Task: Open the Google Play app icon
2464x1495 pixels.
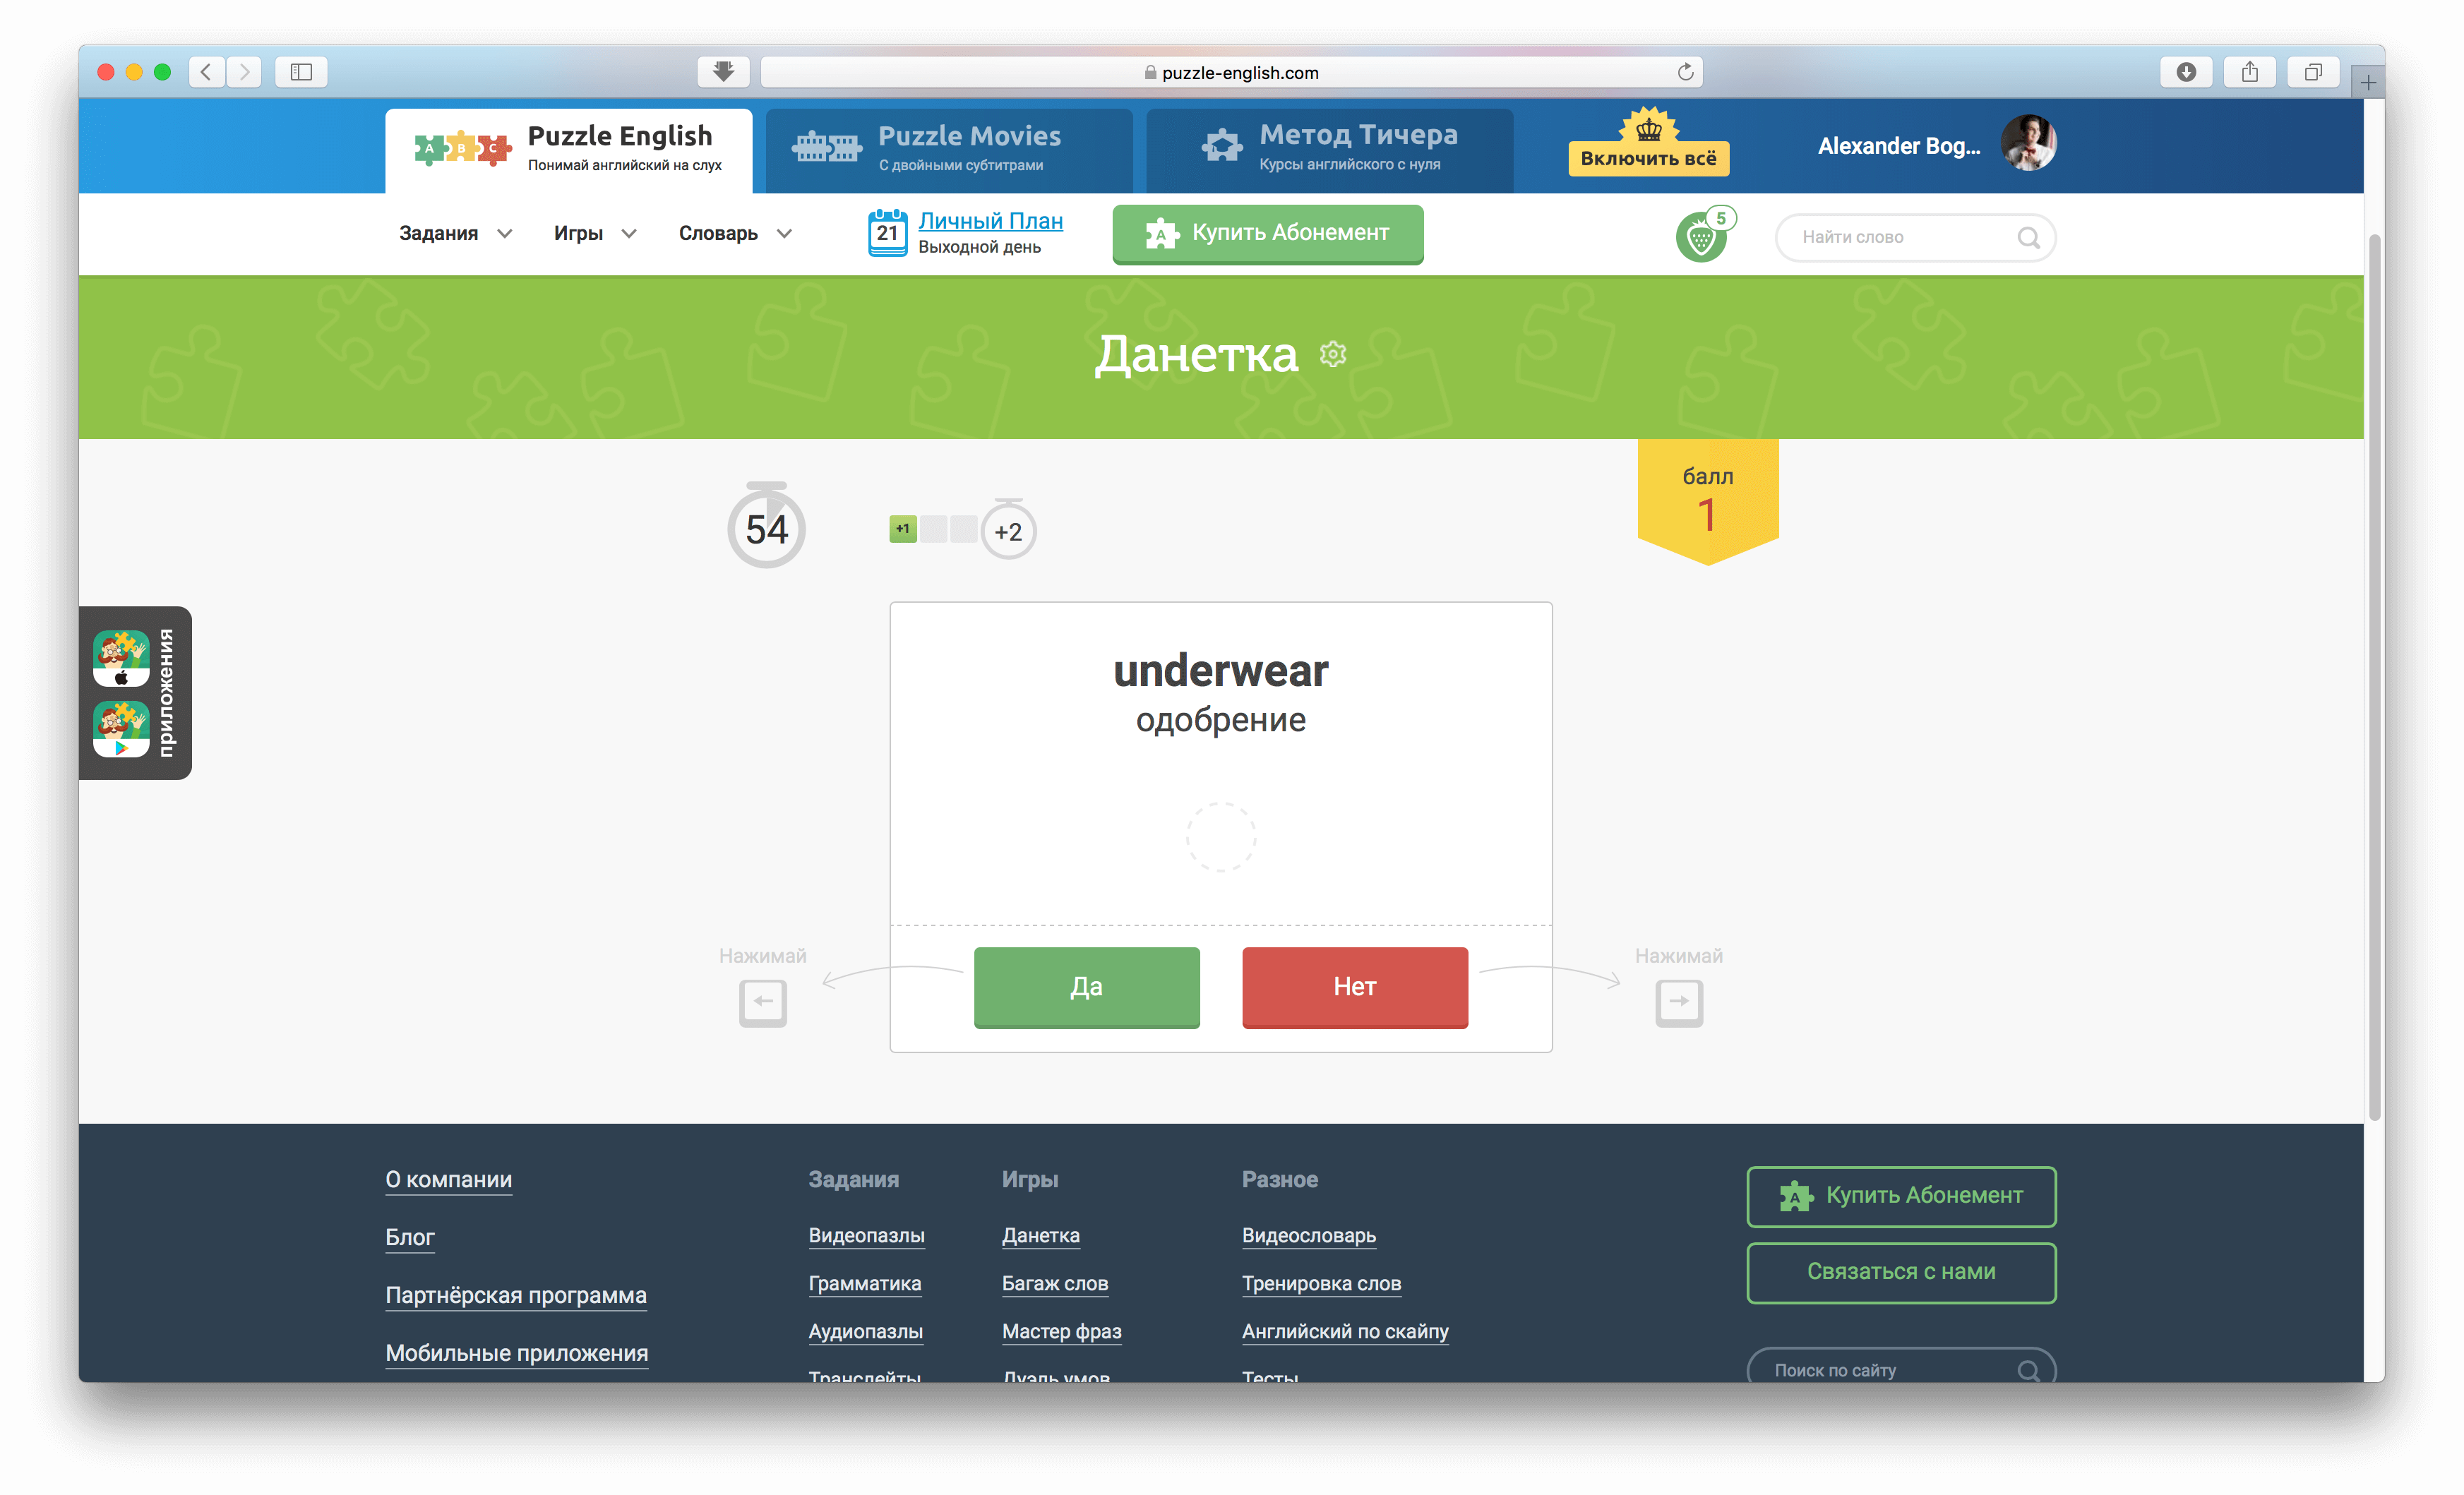Action: pos(121,729)
